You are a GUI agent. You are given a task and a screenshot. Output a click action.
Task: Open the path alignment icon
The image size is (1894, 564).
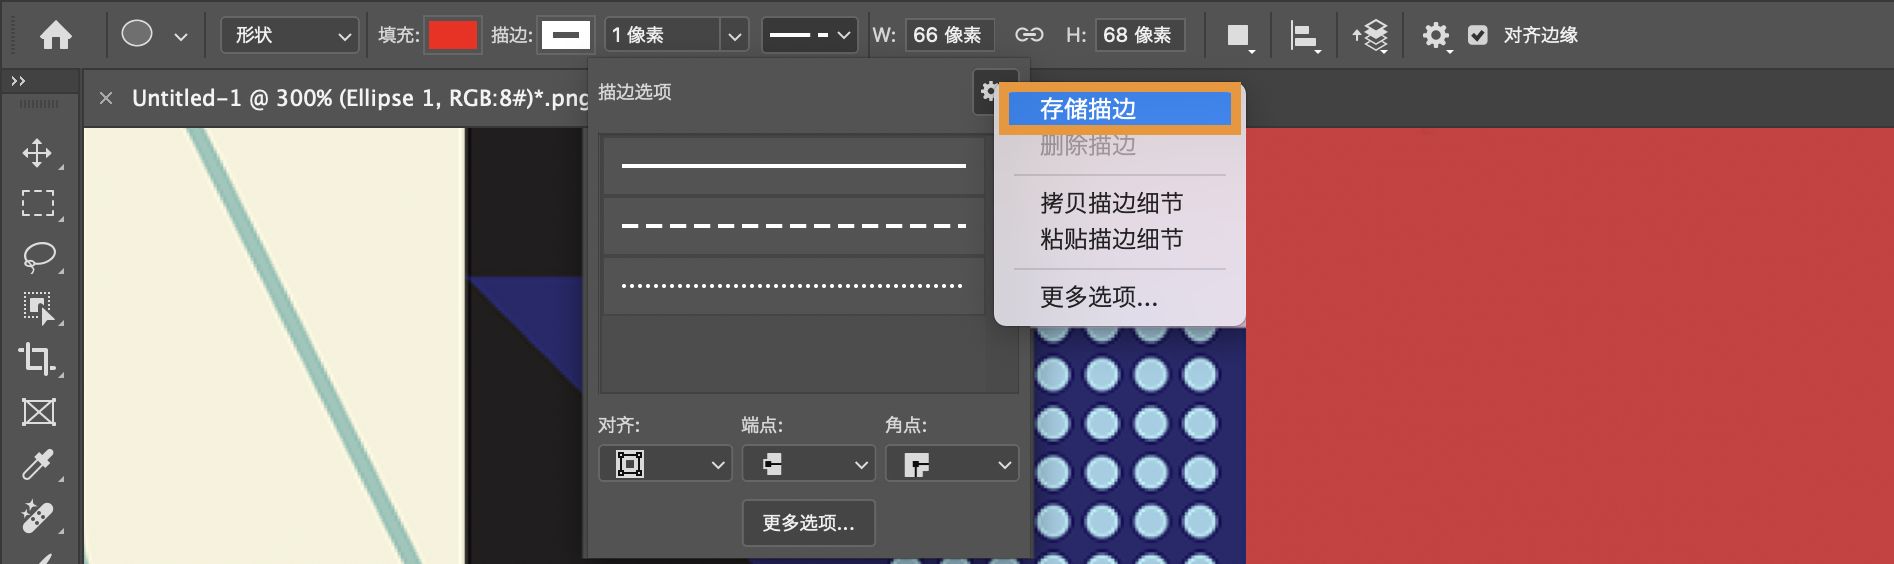[1305, 37]
